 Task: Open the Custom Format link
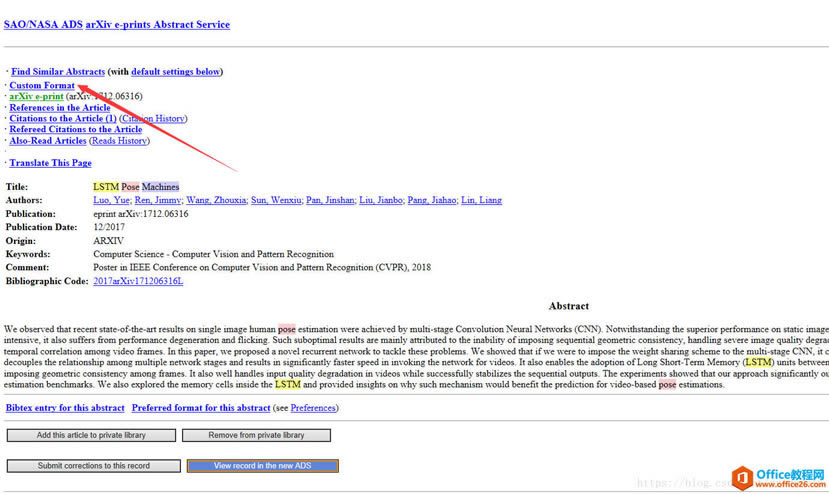pyautogui.click(x=42, y=85)
